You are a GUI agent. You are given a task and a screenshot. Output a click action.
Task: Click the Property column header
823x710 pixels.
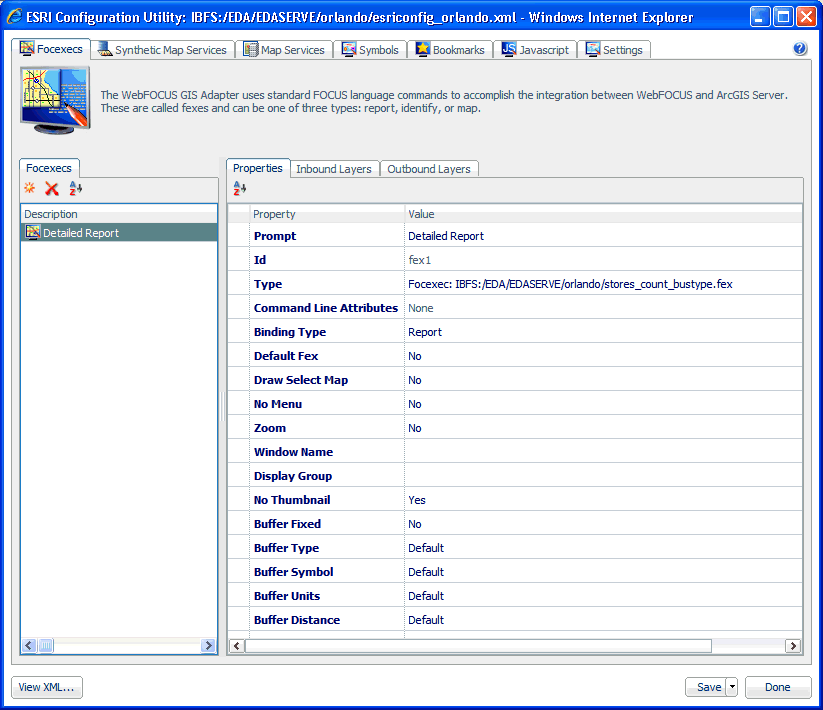[x=326, y=214]
